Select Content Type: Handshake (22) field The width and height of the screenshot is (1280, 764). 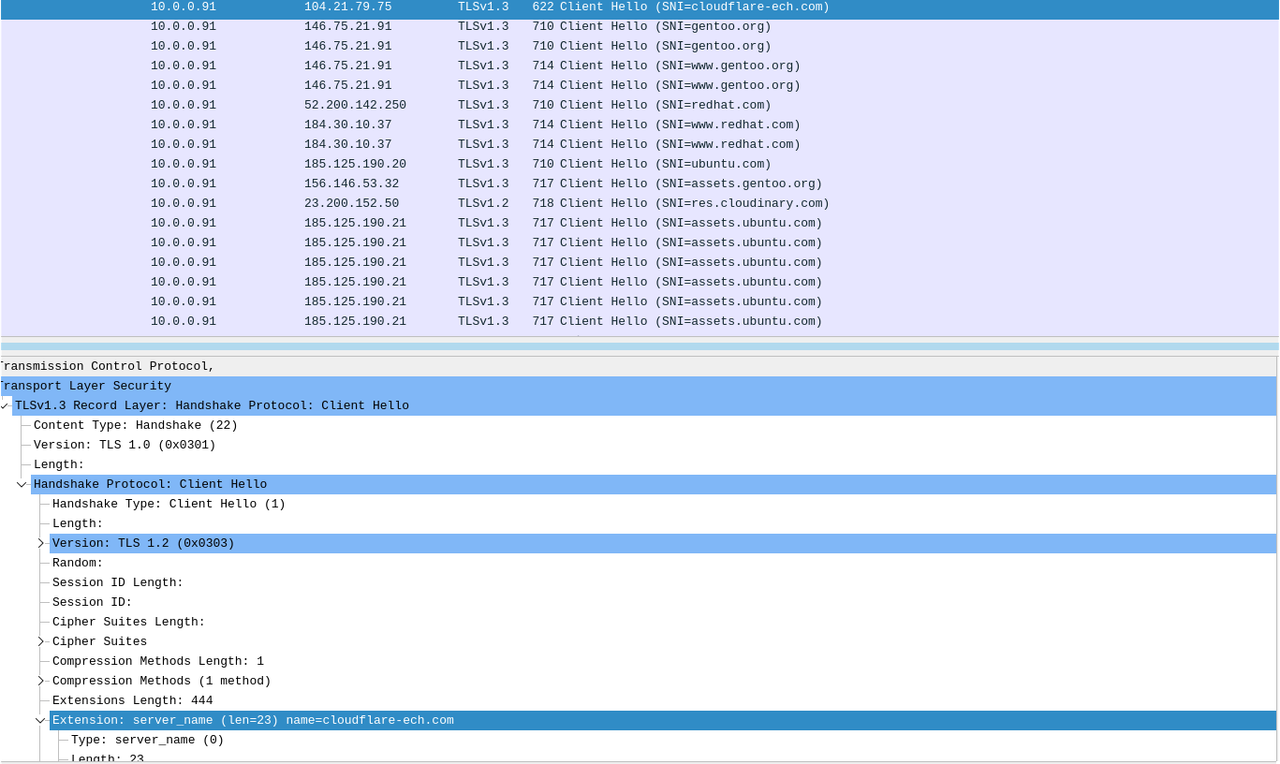pos(135,425)
